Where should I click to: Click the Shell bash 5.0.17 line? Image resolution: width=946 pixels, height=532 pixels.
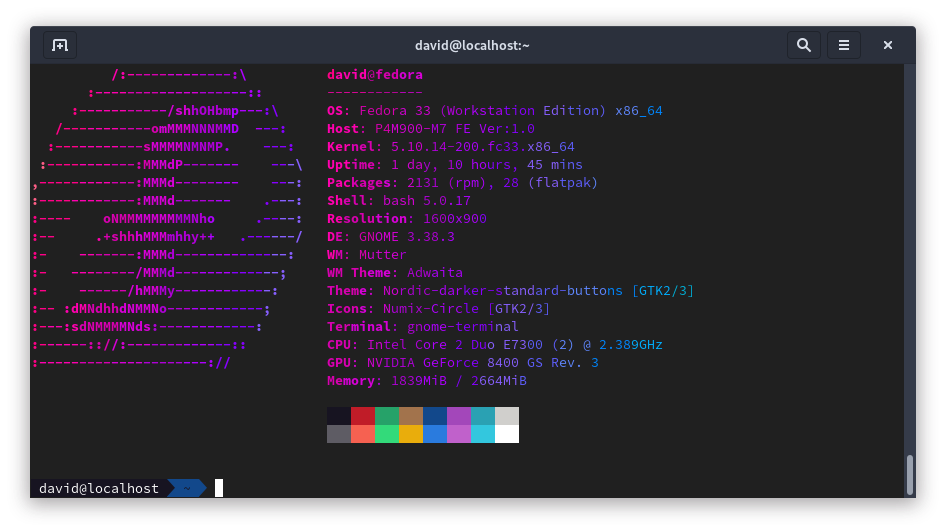tap(399, 201)
